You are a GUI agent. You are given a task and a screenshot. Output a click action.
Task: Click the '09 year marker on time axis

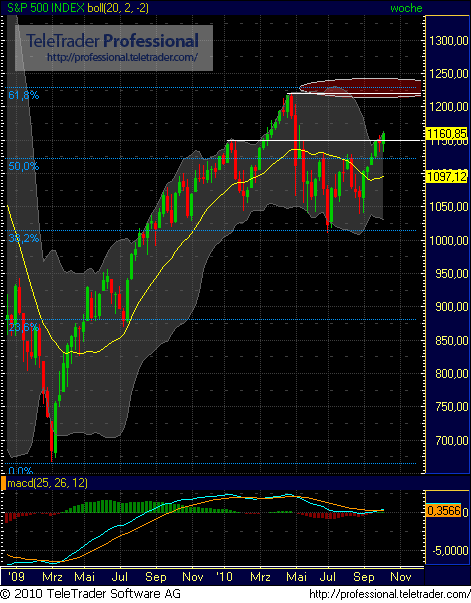[x=17, y=576]
